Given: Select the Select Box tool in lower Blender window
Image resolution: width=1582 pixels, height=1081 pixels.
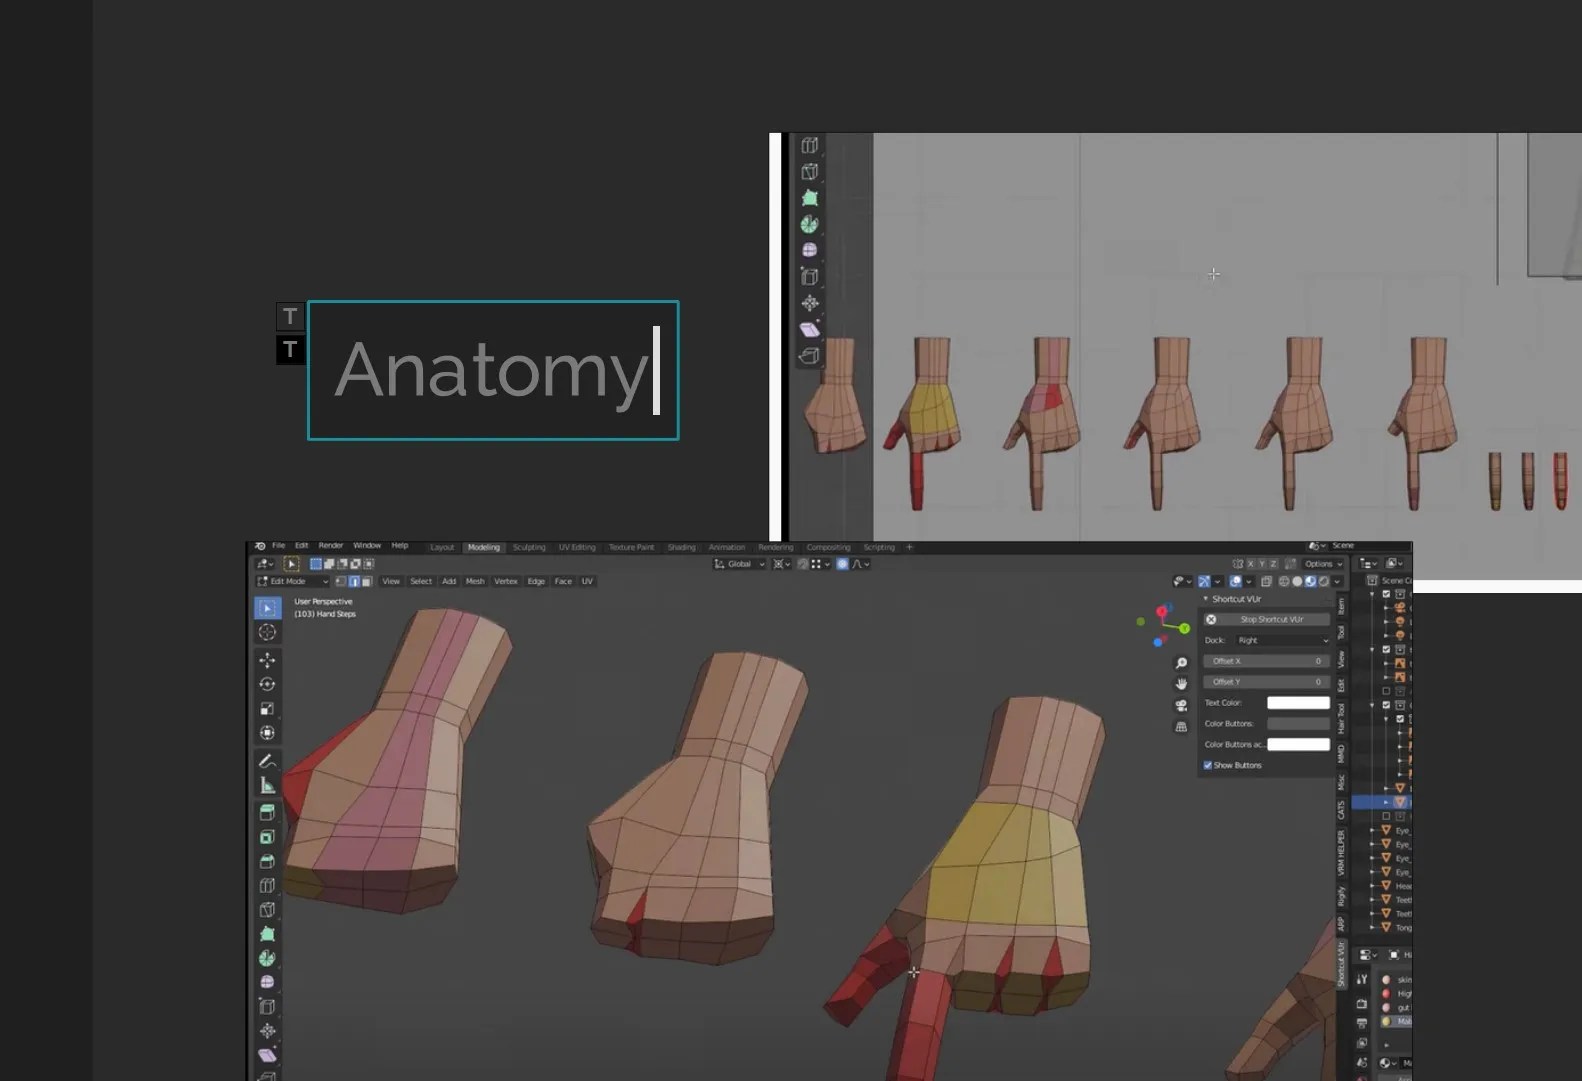Looking at the screenshot, I should 267,608.
